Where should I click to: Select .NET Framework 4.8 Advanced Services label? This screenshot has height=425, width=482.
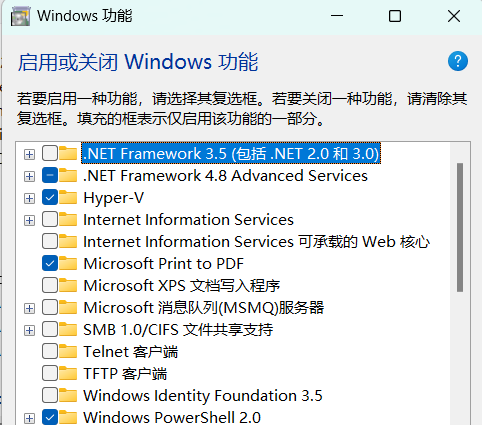click(225, 176)
